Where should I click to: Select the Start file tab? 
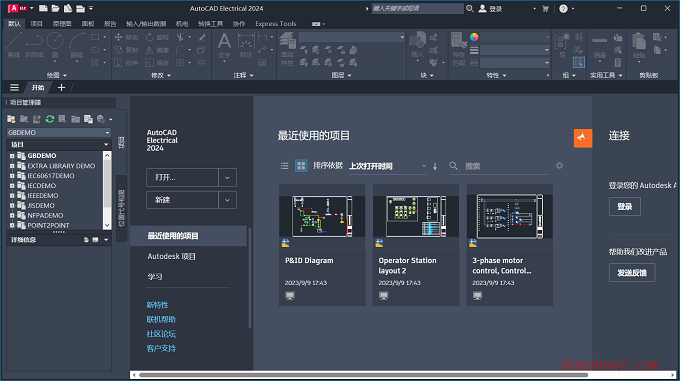[38, 88]
